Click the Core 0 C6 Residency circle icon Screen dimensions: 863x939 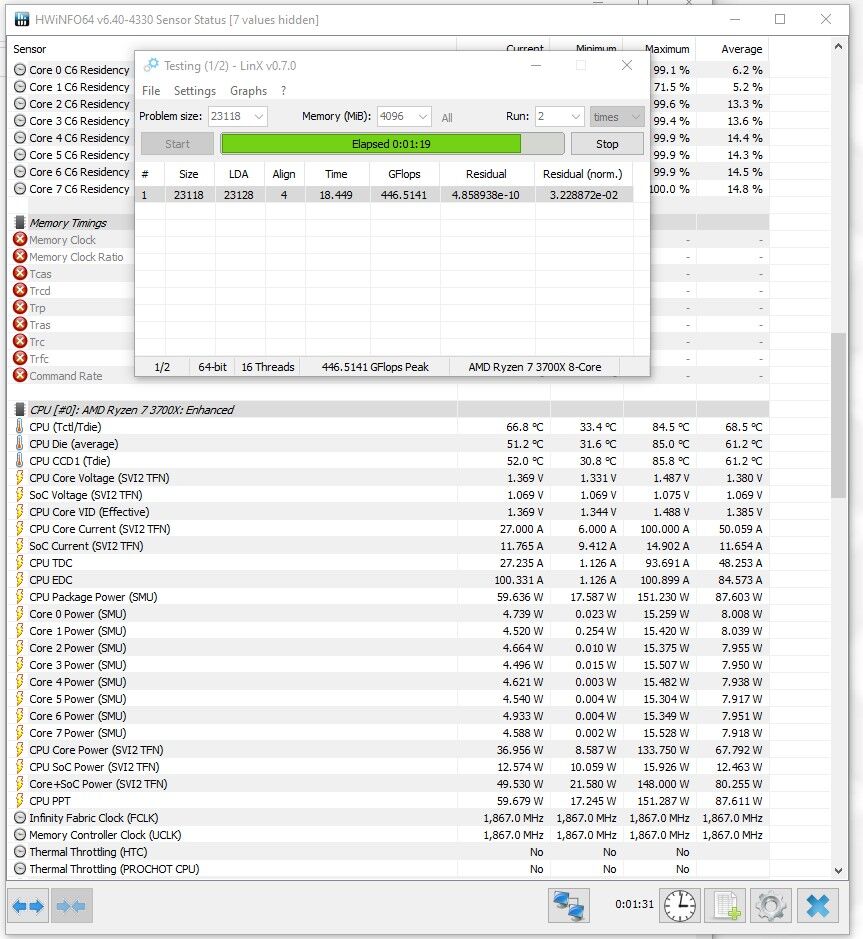tap(20, 69)
